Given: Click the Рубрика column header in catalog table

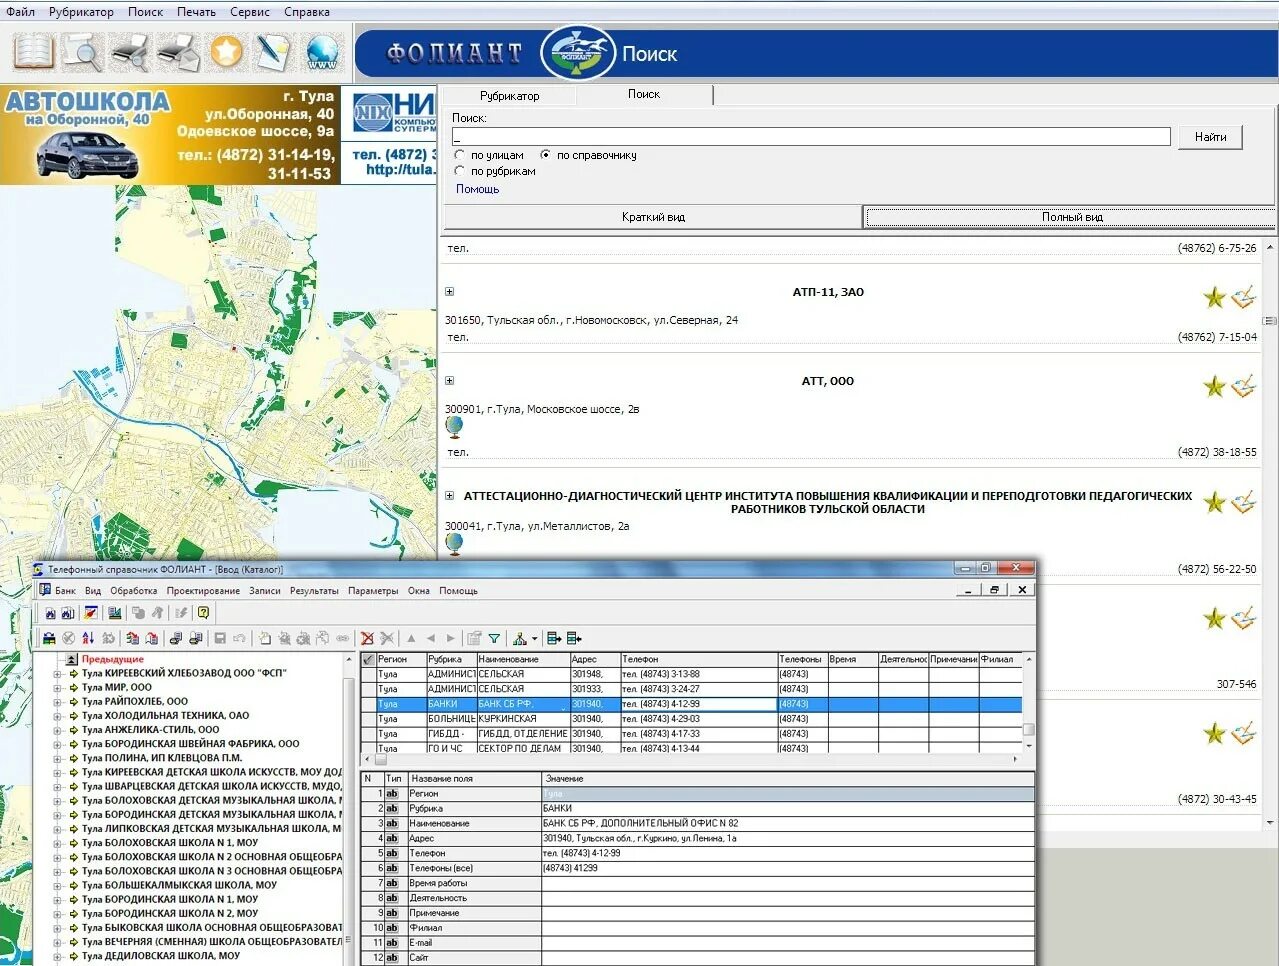Looking at the screenshot, I should [x=451, y=659].
